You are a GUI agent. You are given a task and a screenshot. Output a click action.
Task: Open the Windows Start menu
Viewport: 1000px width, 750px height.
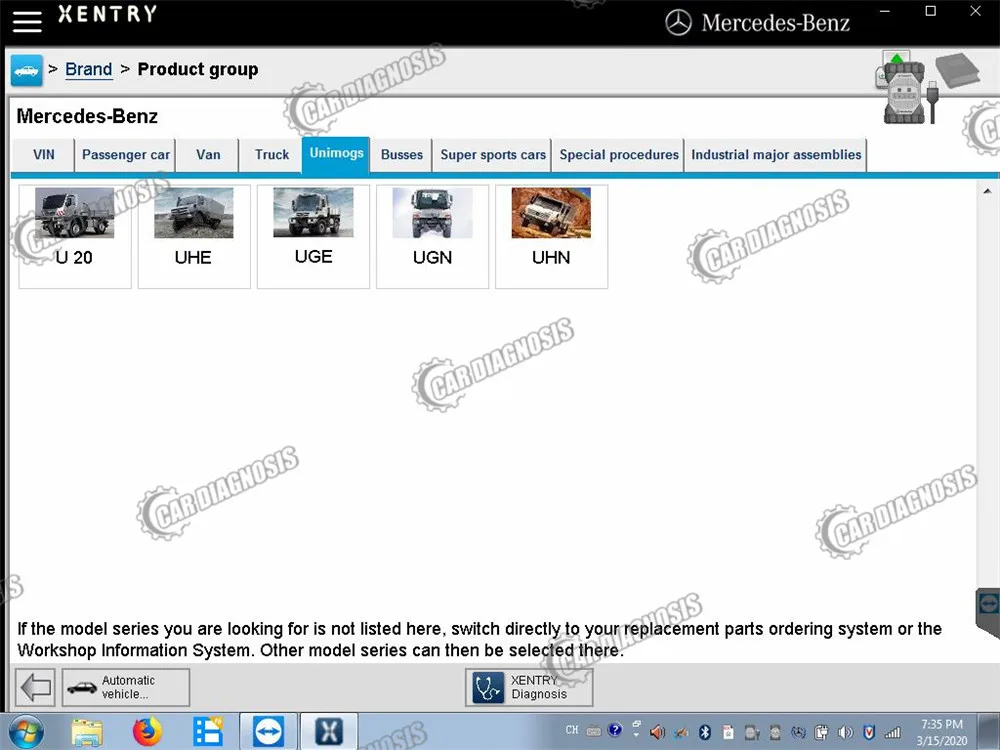coord(25,731)
